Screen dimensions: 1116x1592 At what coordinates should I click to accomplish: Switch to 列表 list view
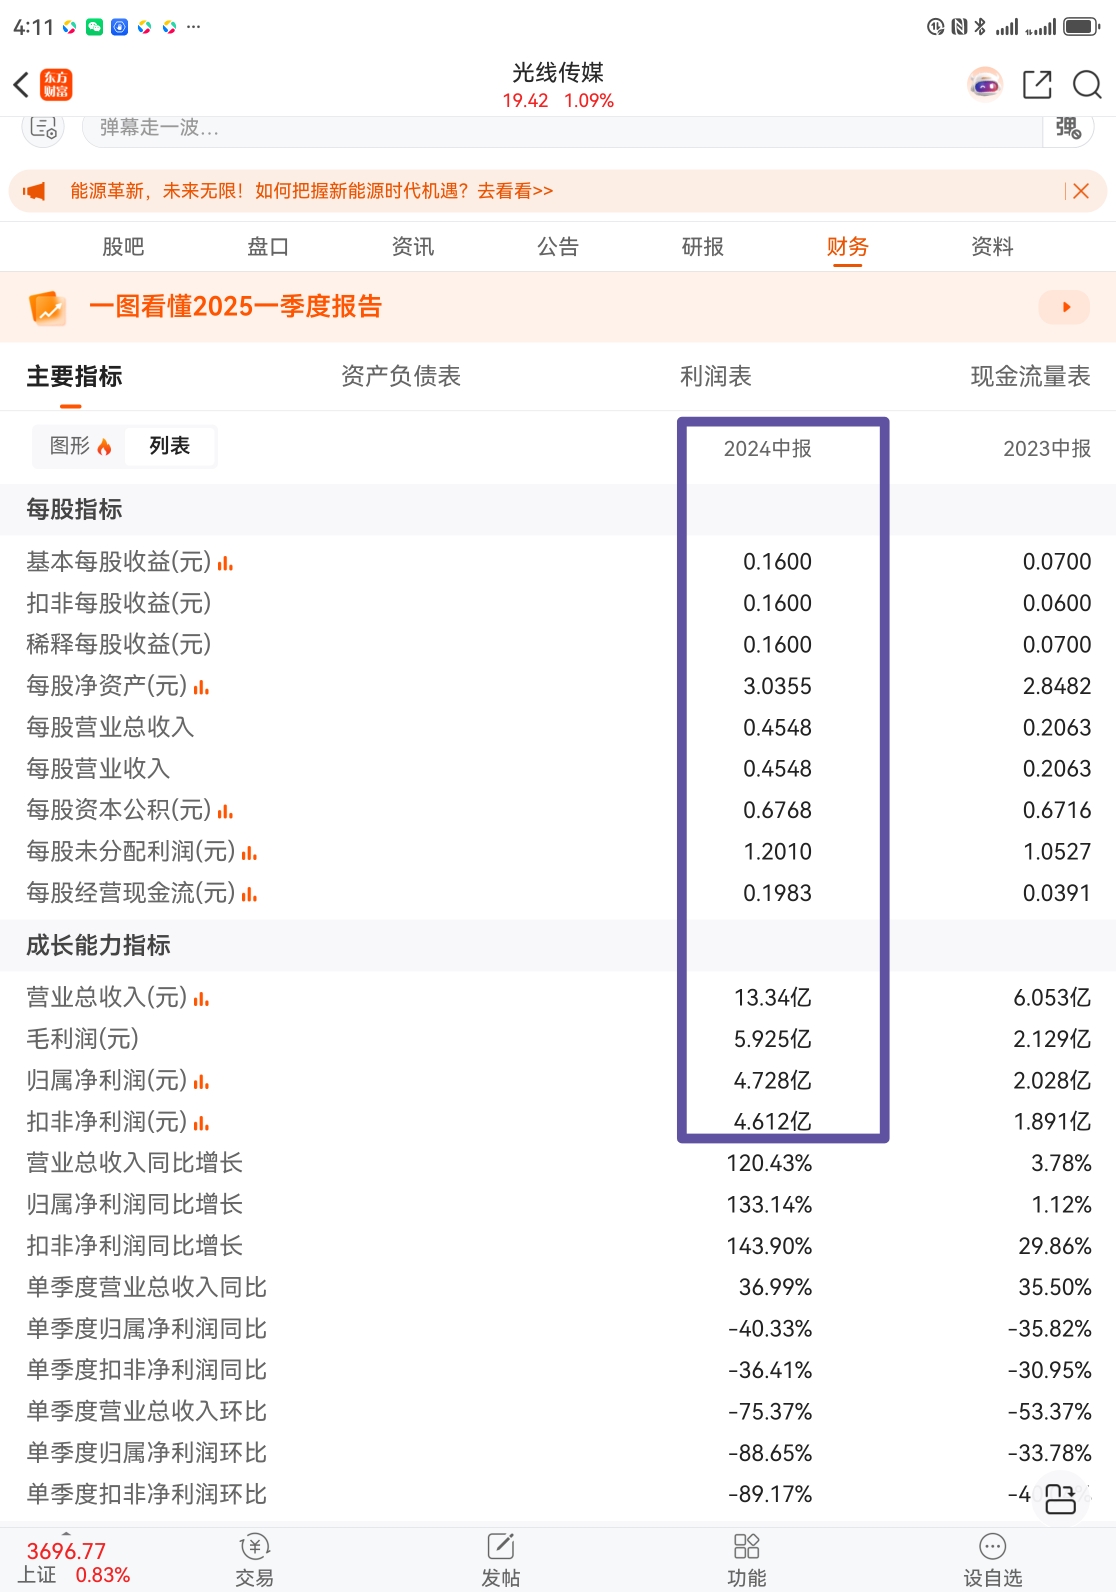click(x=170, y=446)
